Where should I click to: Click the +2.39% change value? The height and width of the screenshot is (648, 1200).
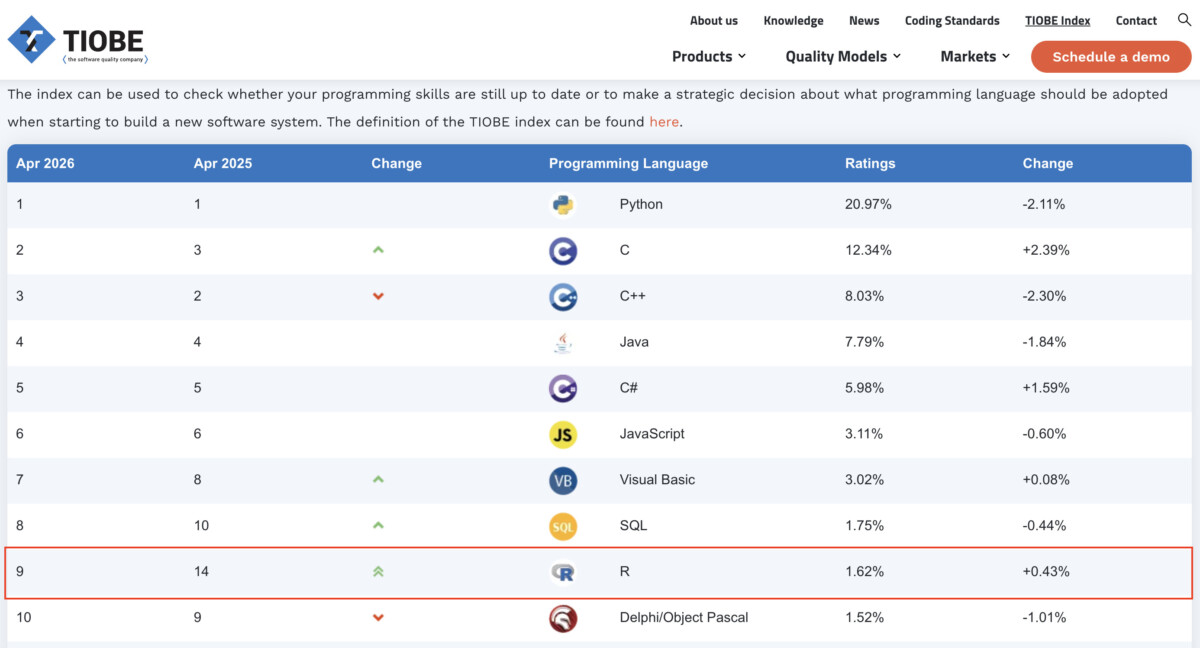[1046, 250]
